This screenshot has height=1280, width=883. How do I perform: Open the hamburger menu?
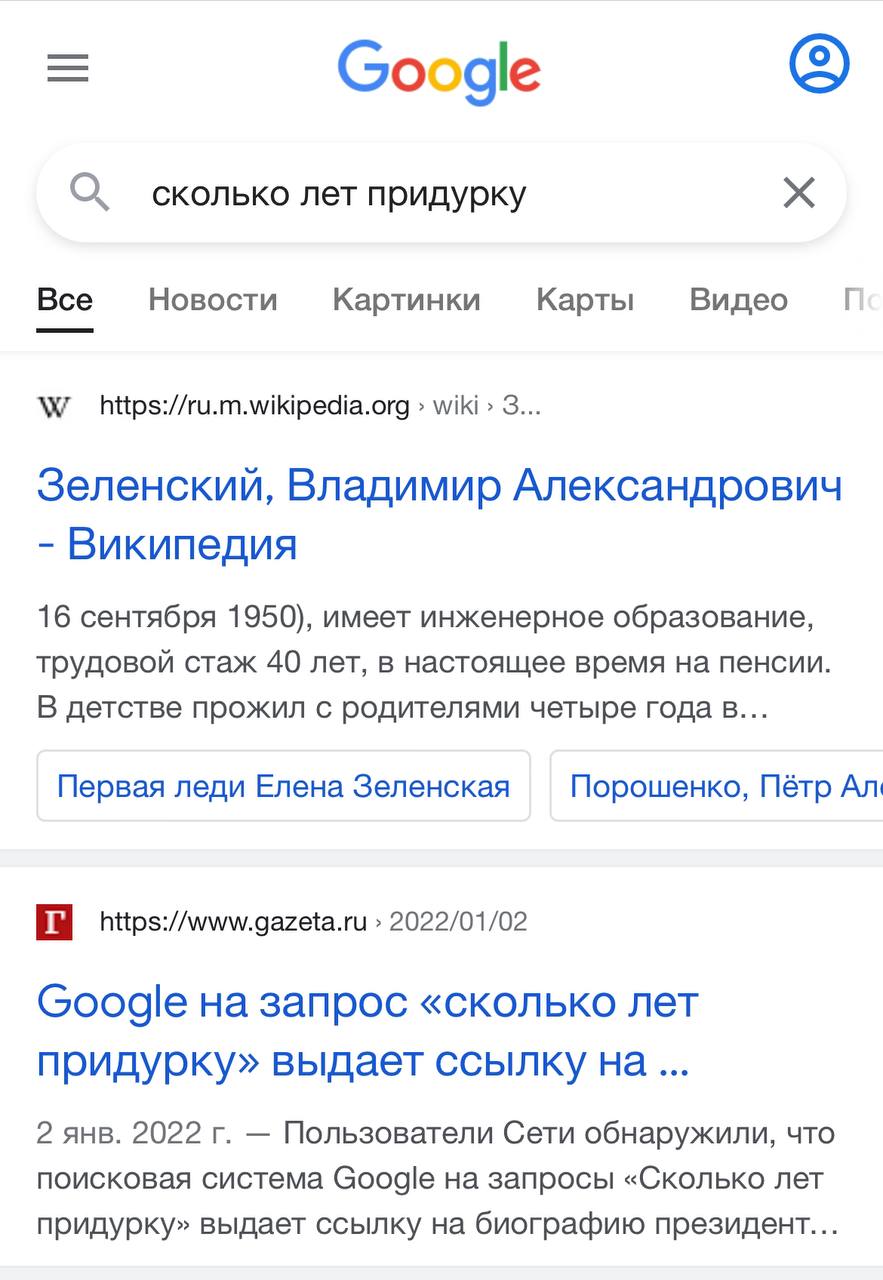[68, 68]
